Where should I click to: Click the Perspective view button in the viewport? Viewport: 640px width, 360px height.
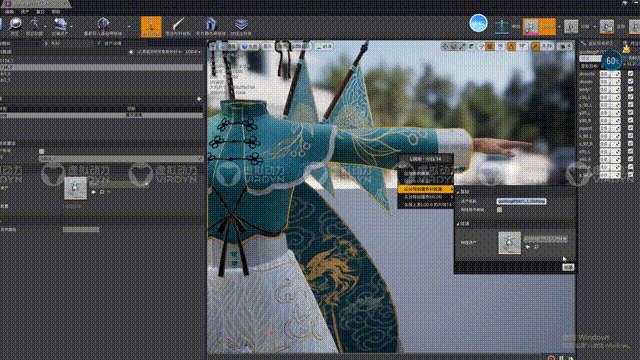(229, 46)
